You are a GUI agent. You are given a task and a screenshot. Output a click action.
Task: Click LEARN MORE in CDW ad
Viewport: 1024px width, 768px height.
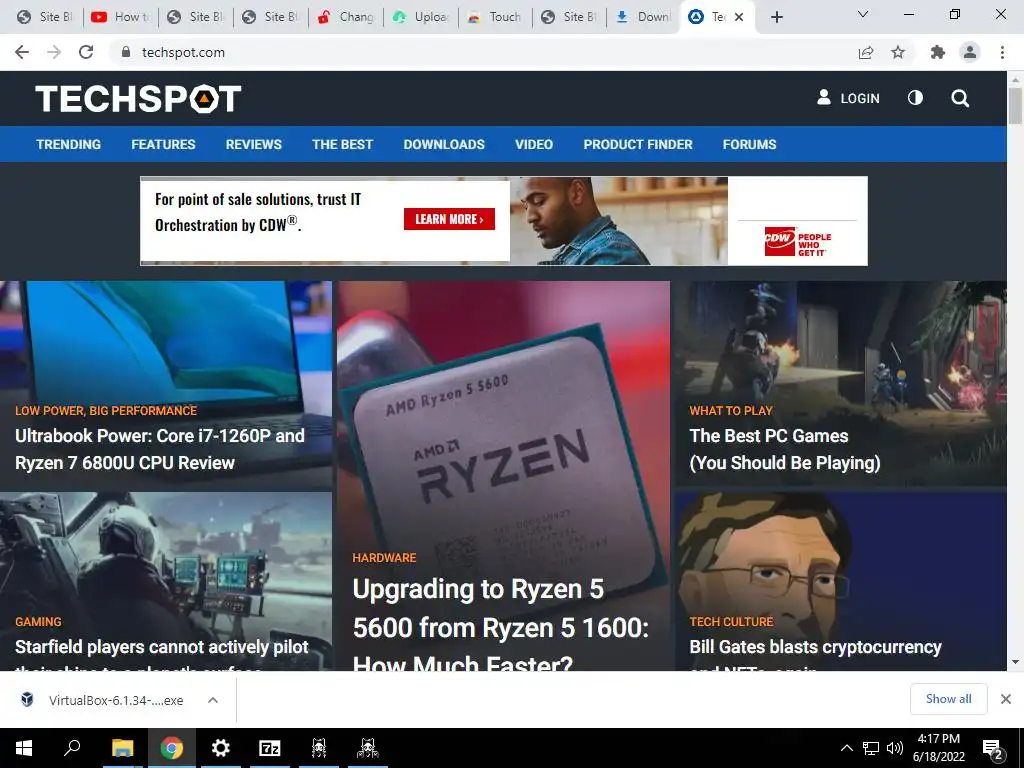point(449,219)
